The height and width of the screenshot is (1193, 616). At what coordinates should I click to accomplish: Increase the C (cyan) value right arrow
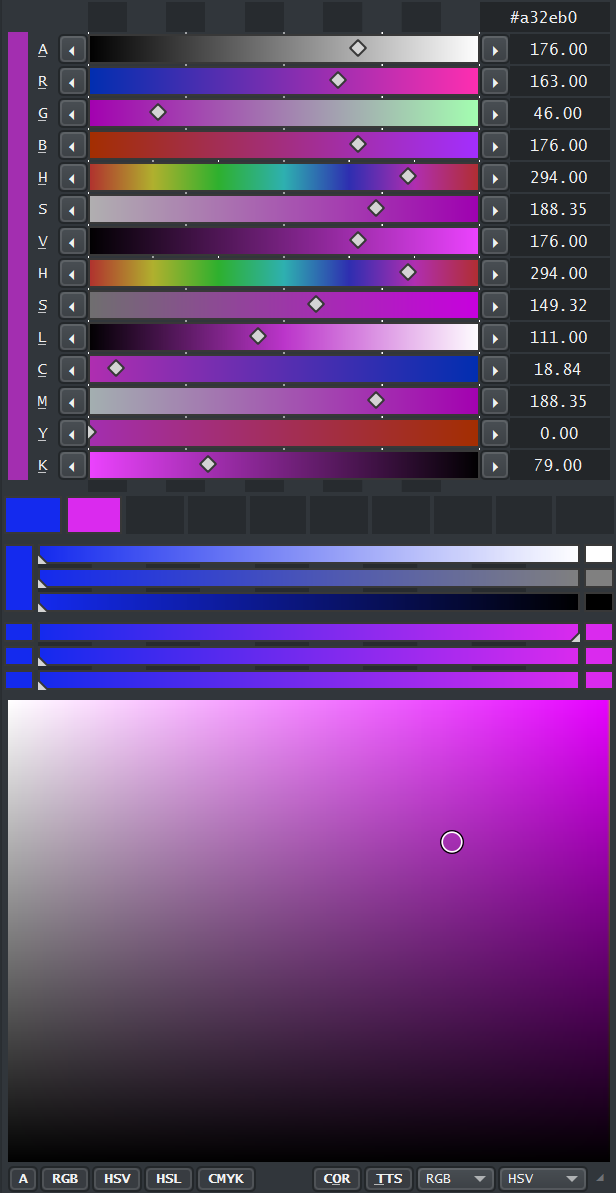pos(495,369)
